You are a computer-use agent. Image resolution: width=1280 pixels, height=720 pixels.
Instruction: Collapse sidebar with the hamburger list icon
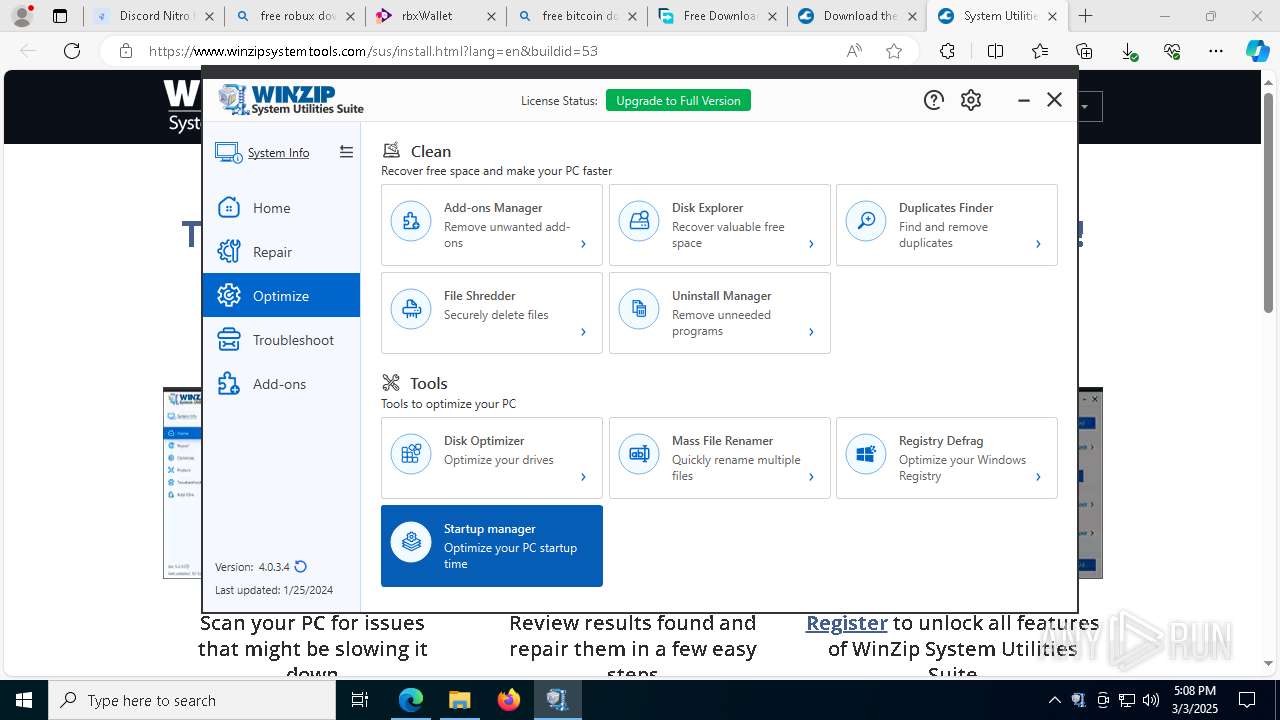(x=346, y=152)
